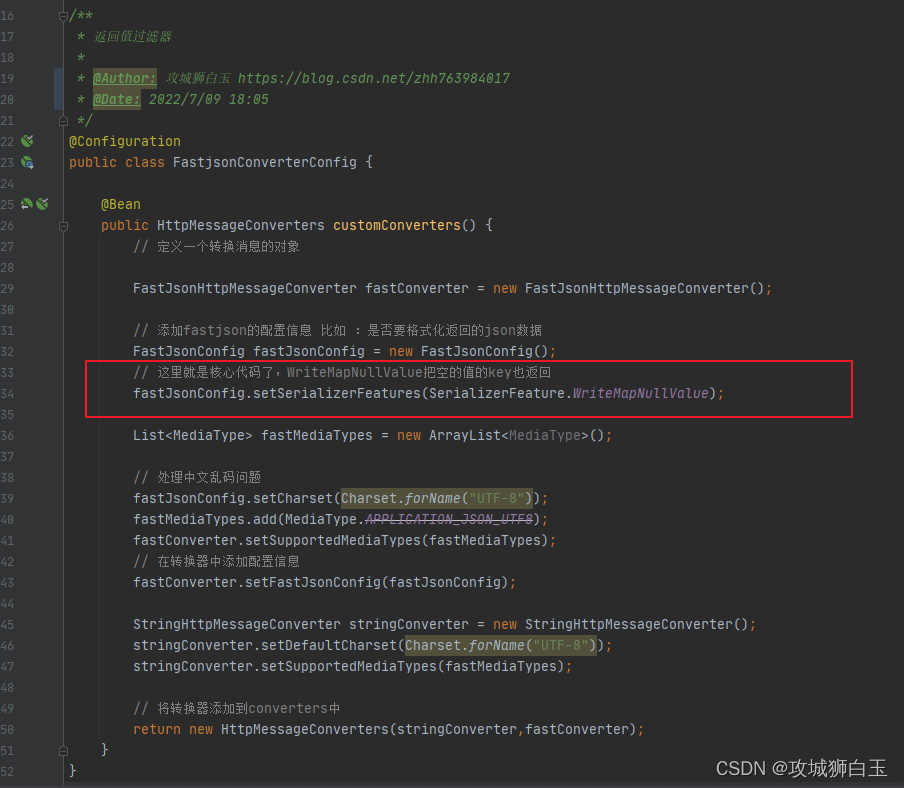Click line number 50 in the gutter
This screenshot has width=904, height=788.
tap(7, 730)
